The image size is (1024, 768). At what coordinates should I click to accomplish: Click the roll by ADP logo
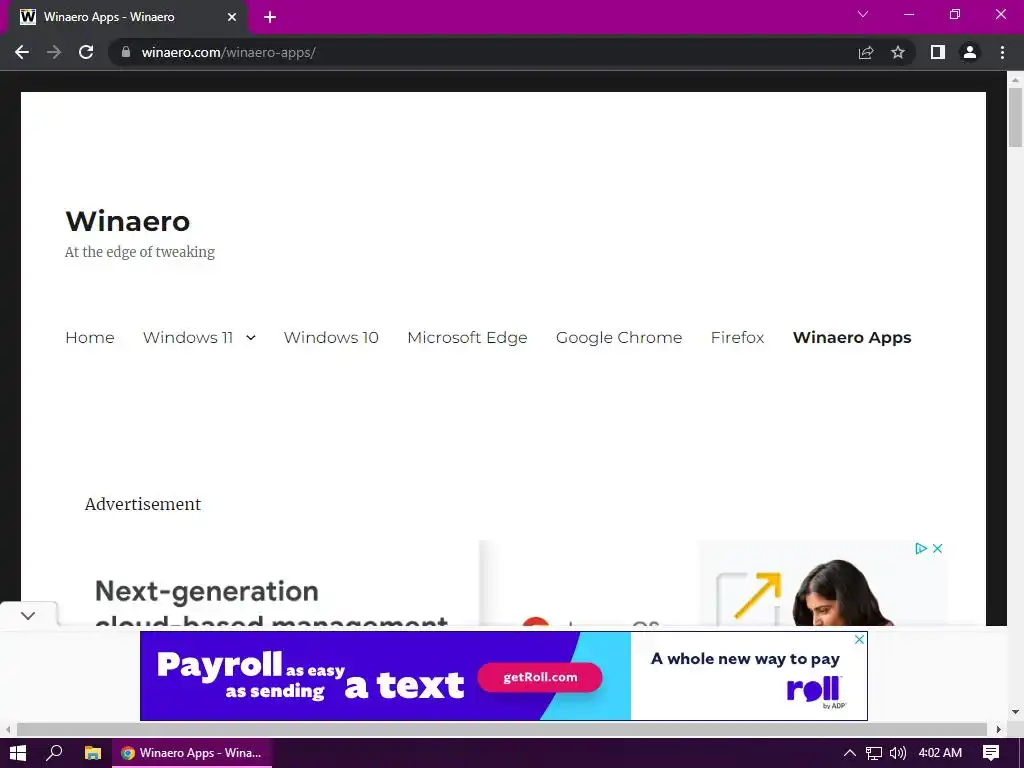click(x=815, y=692)
